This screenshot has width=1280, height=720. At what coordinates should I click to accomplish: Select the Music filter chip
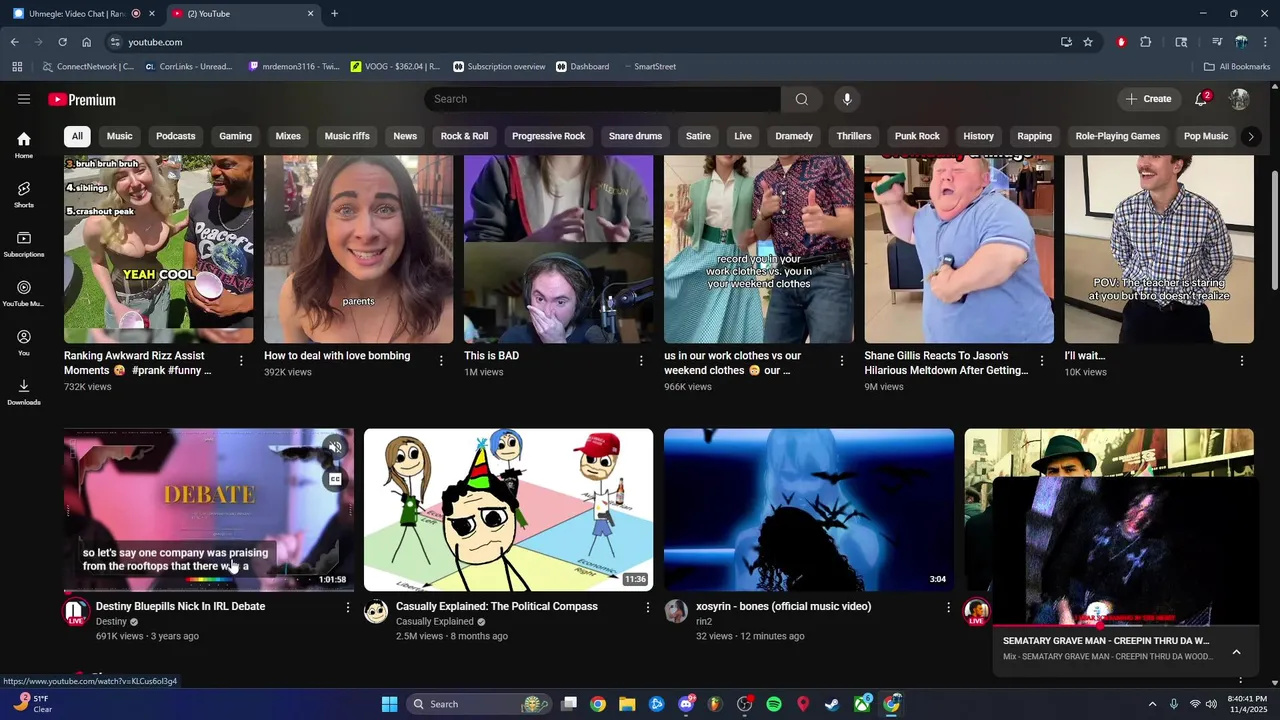click(x=120, y=136)
